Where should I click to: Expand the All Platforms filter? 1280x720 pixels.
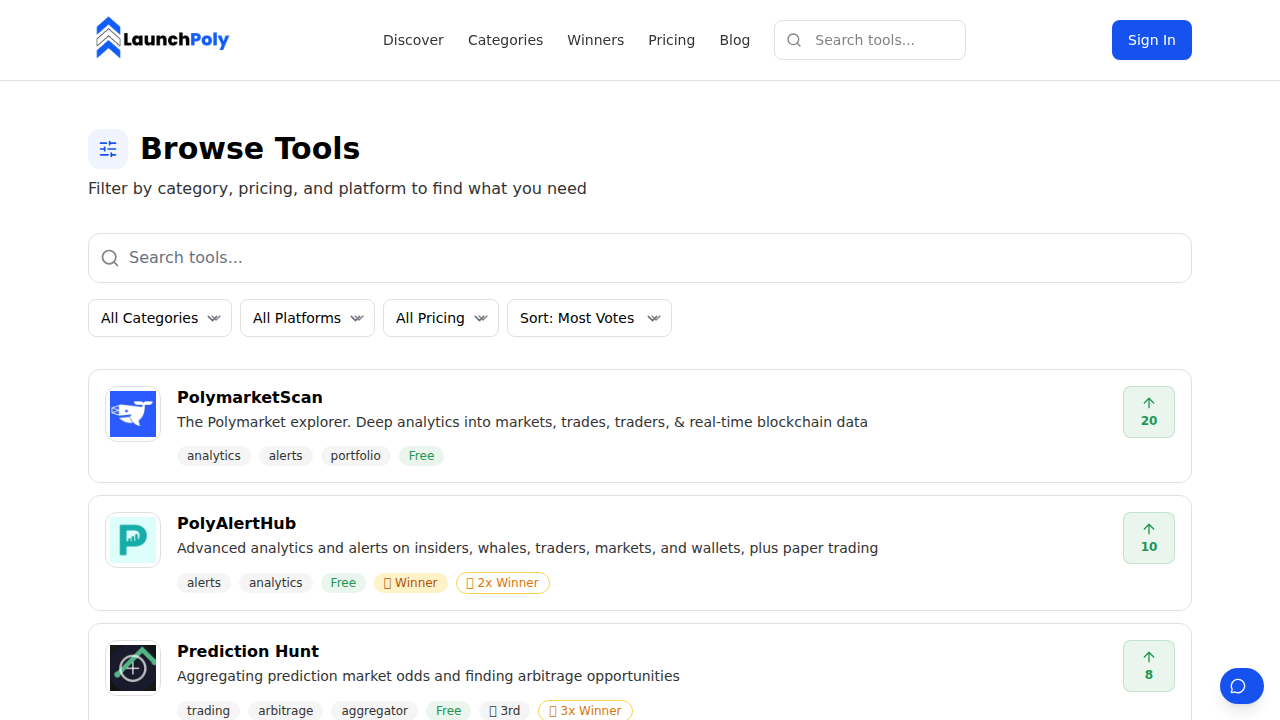click(307, 318)
